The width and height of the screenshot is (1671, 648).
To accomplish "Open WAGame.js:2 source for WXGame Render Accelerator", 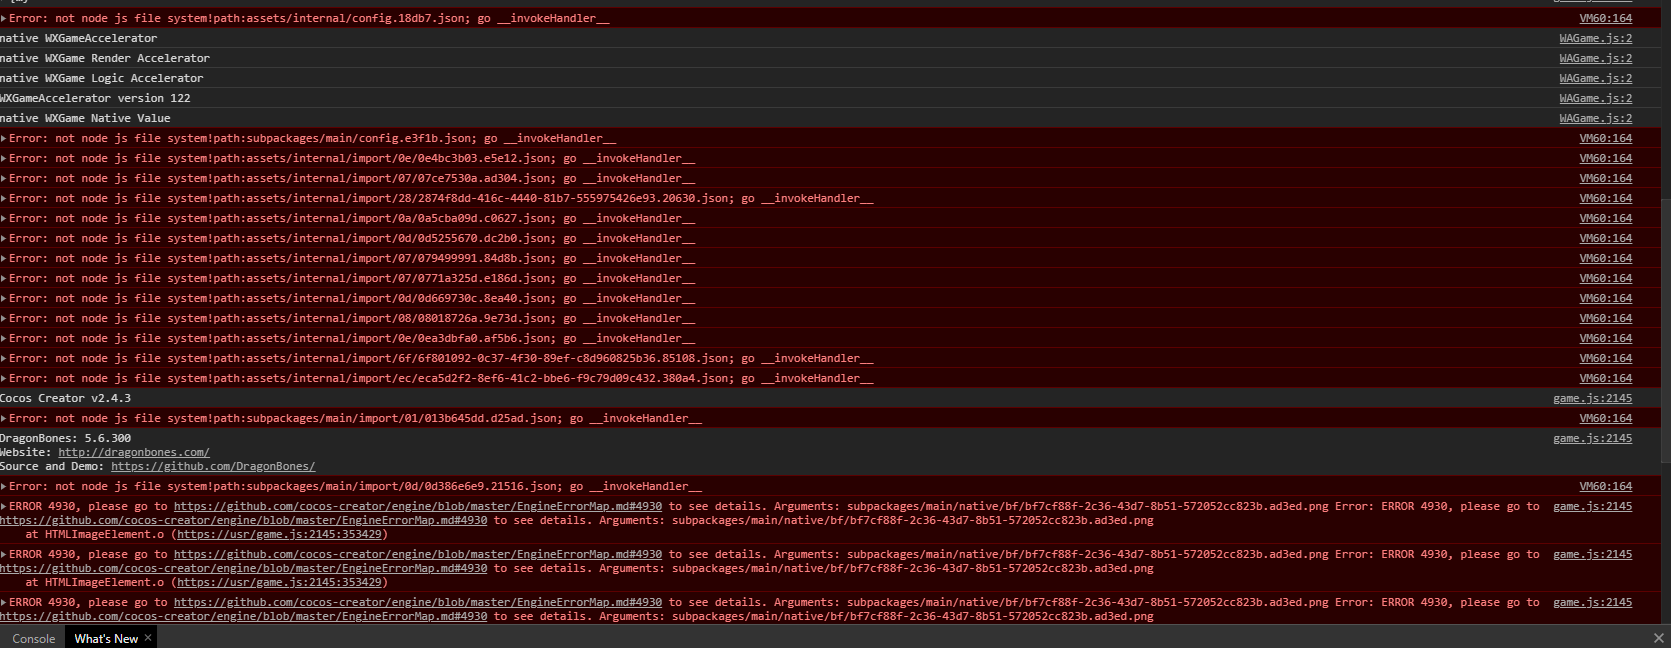I will click(x=1595, y=58).
